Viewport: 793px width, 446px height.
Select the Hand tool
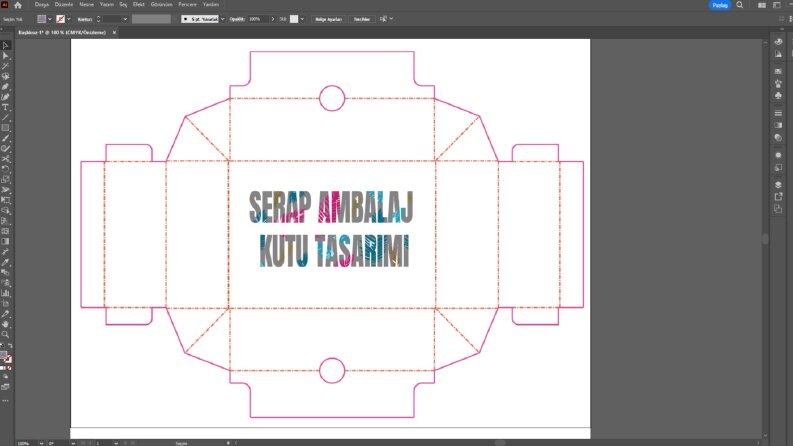(x=6, y=324)
